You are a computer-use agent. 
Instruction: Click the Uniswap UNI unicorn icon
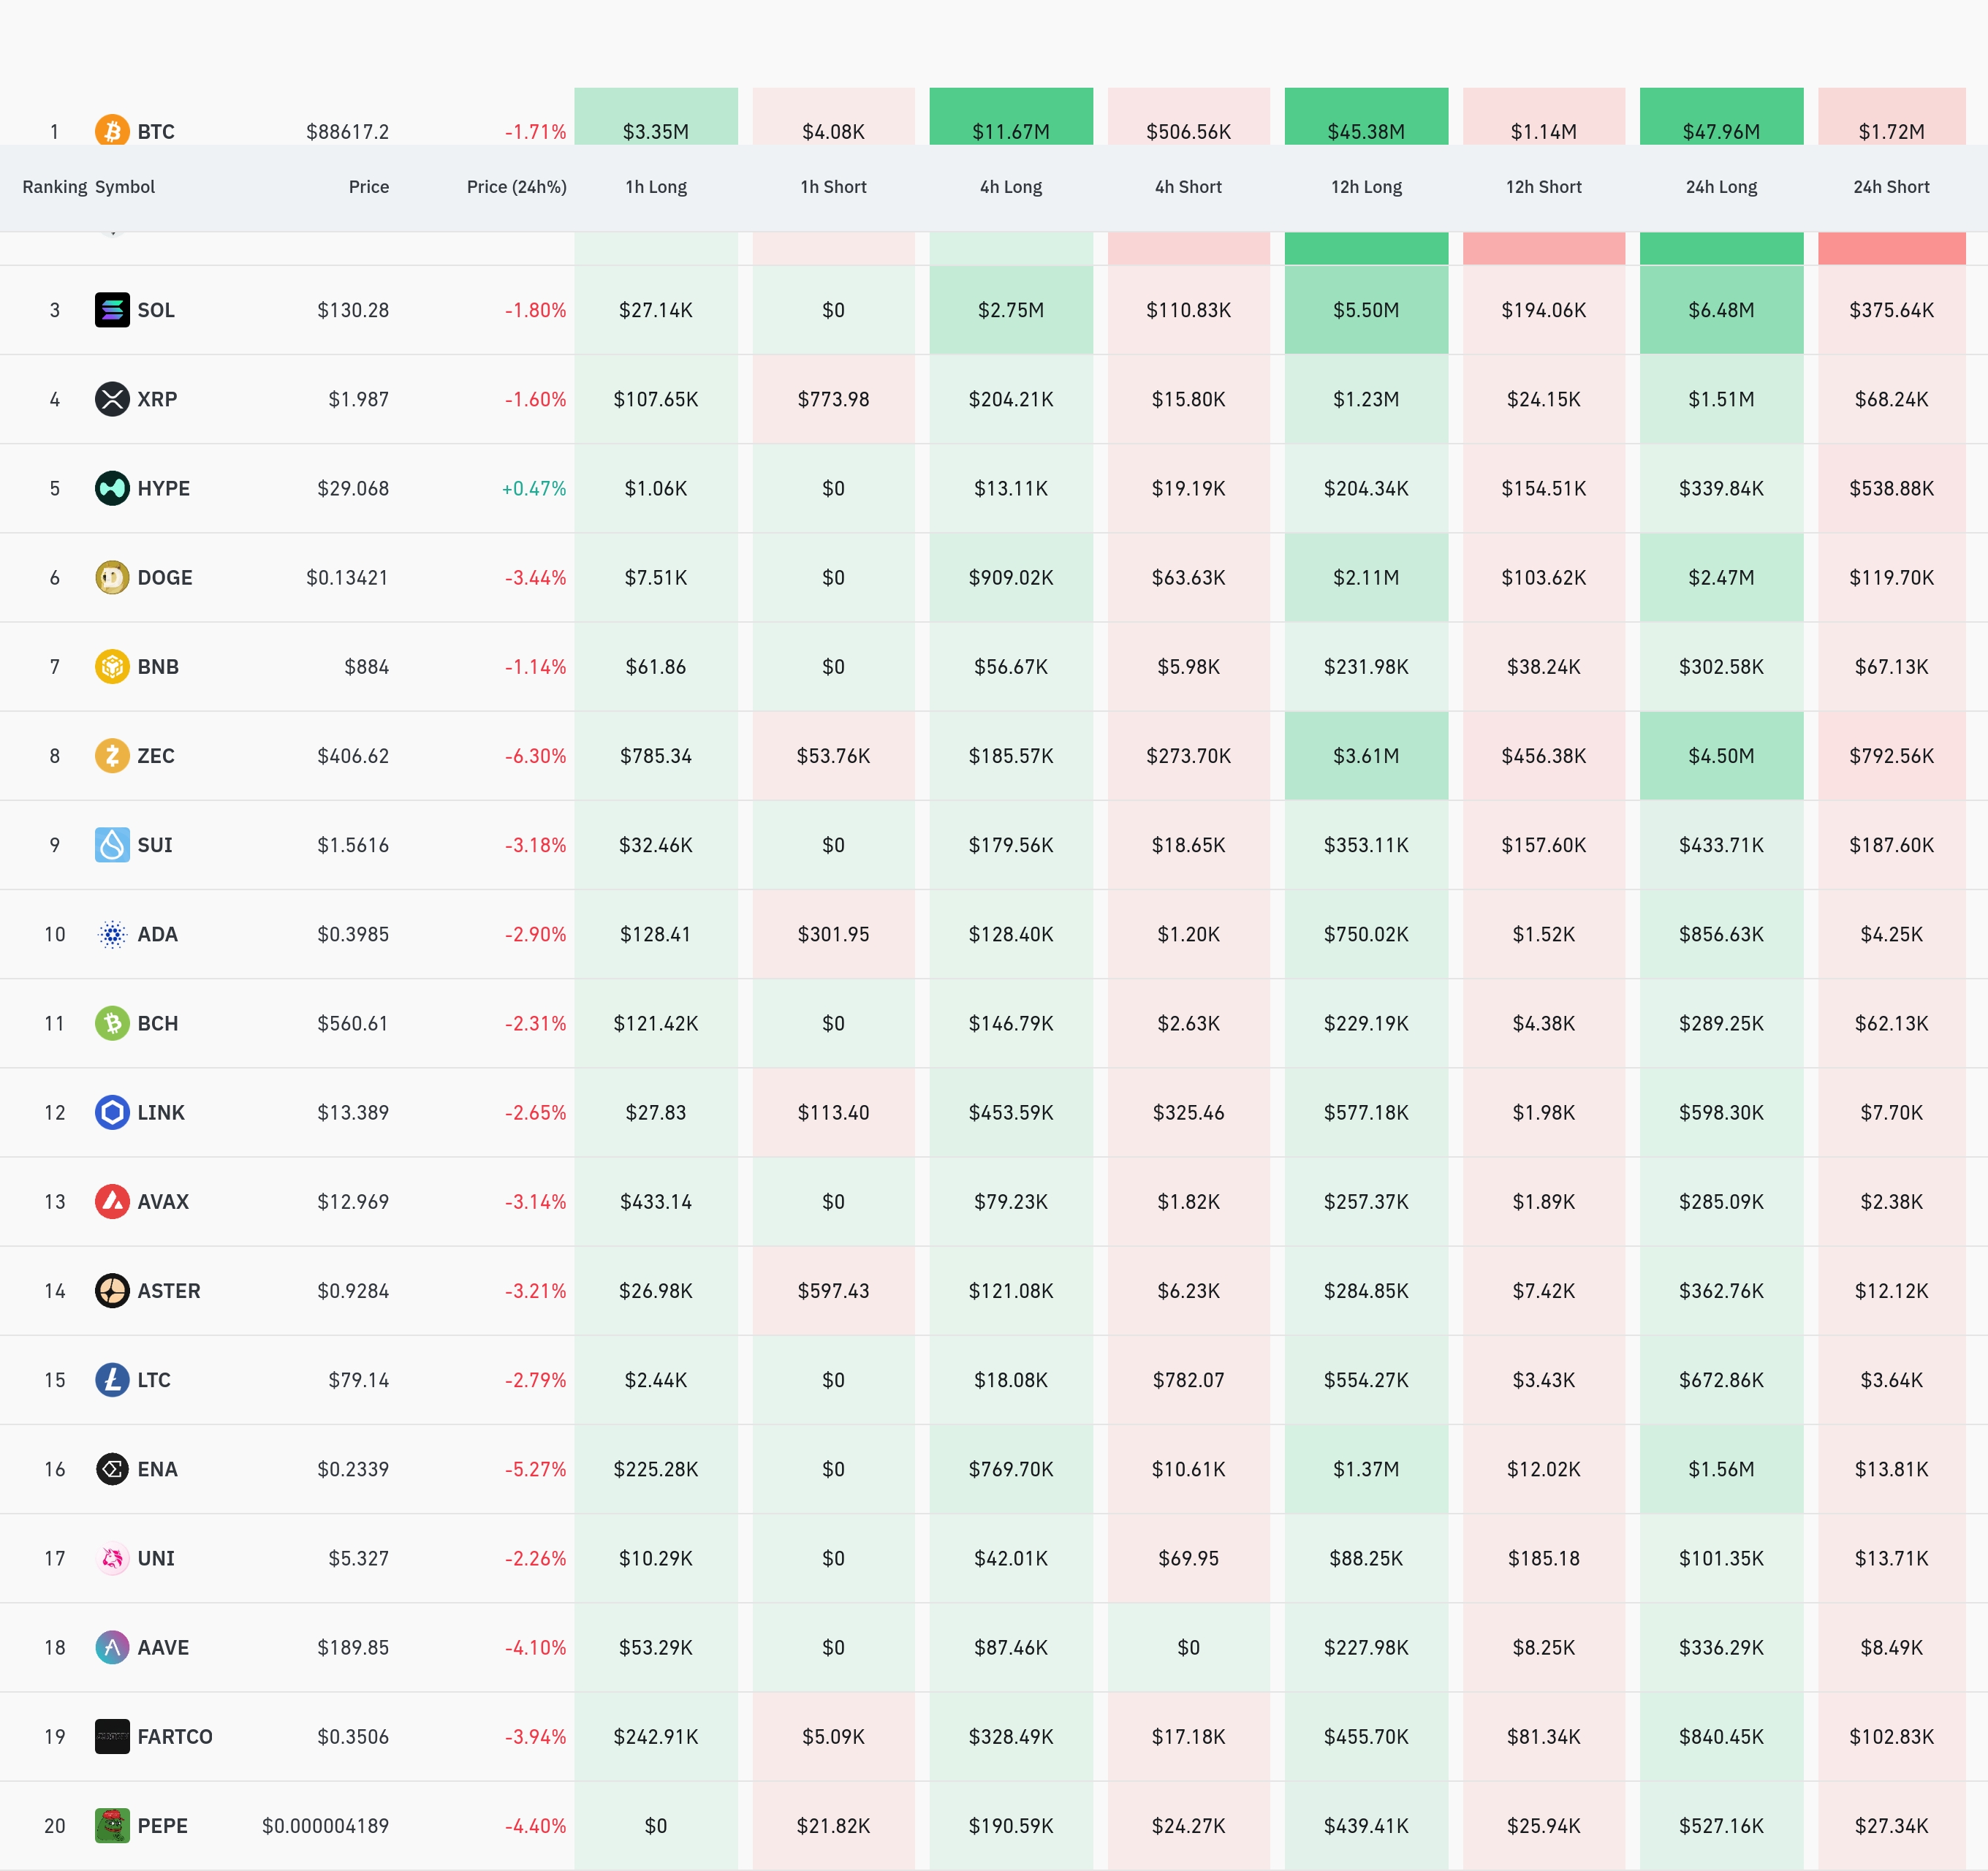(112, 1558)
